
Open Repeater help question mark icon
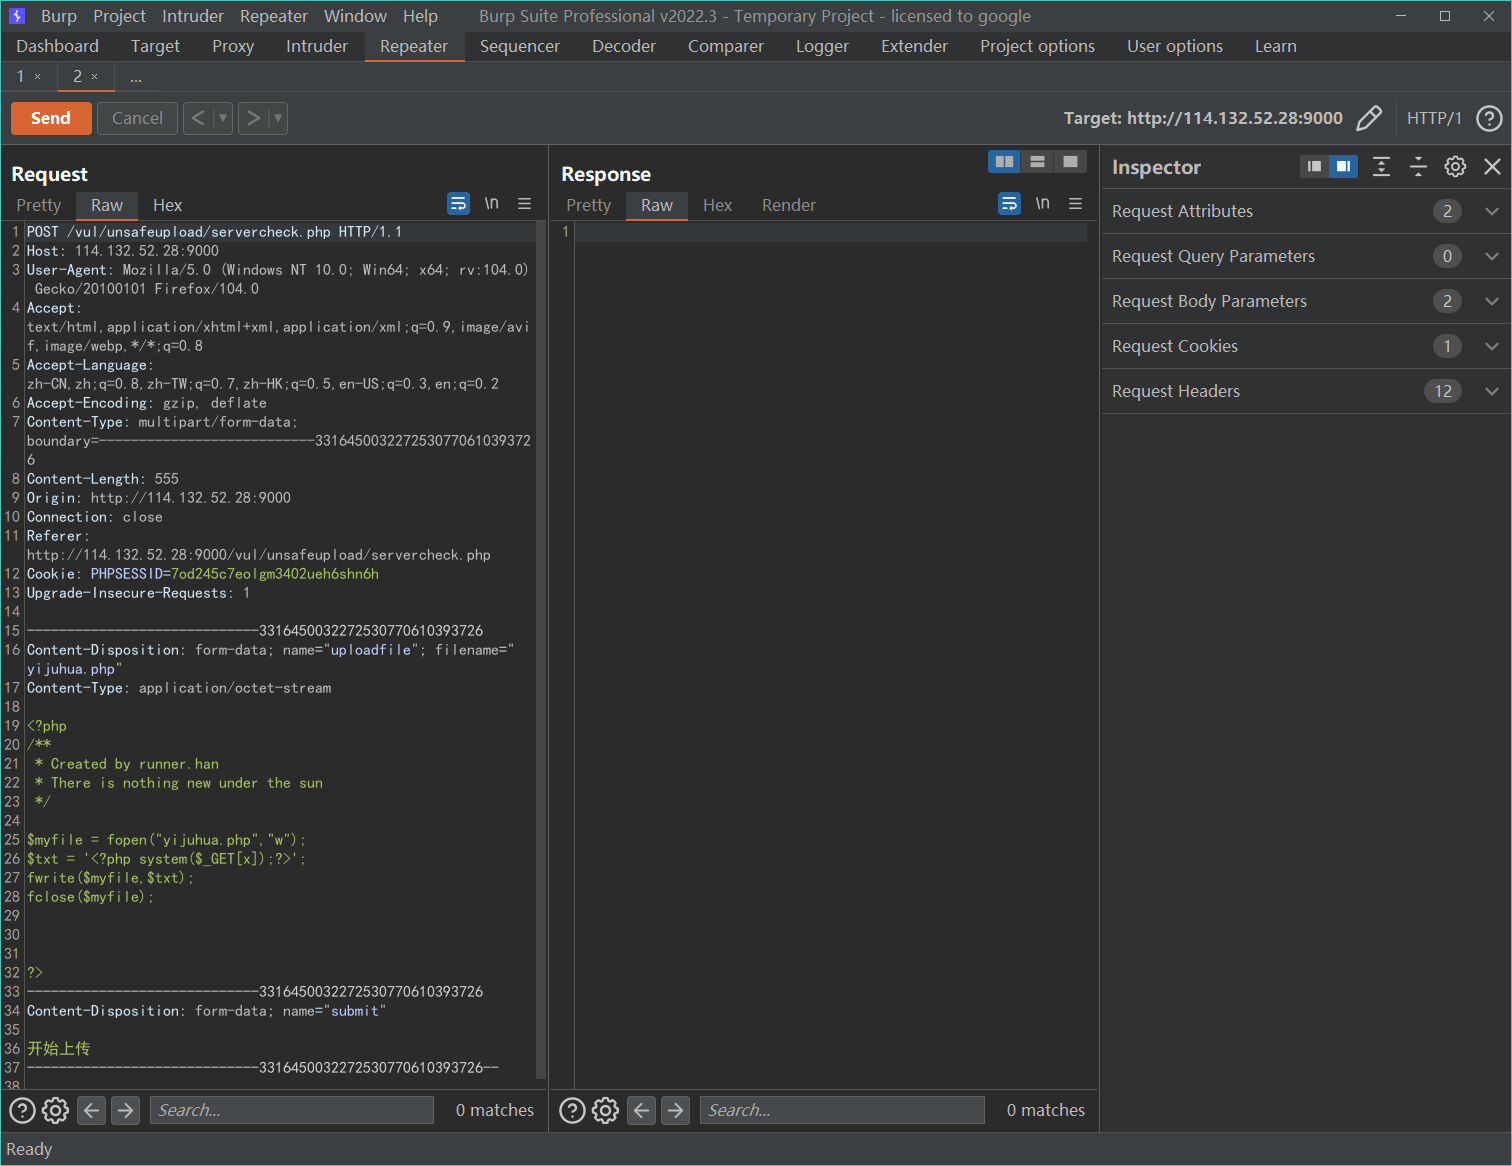1489,118
